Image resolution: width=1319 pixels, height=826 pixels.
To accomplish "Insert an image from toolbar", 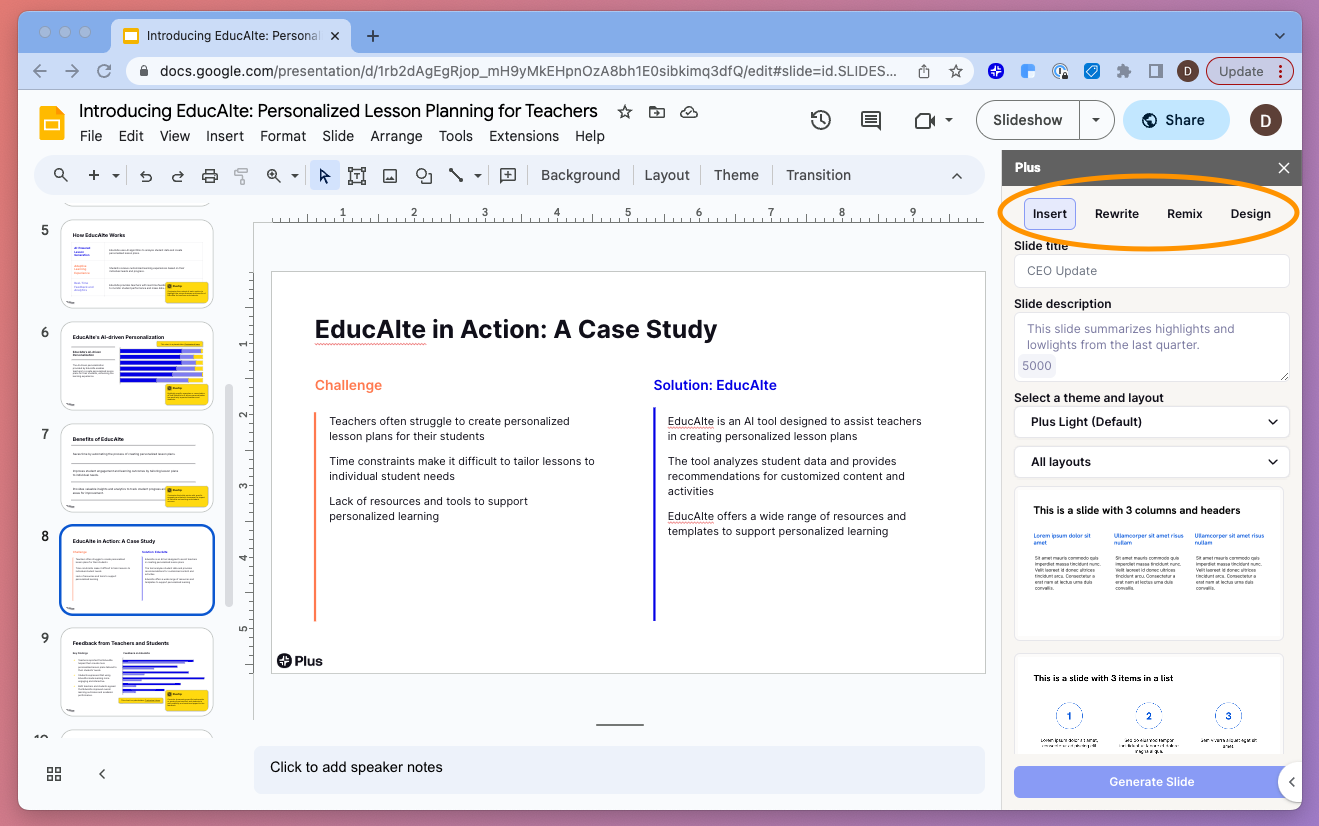I will [x=390, y=175].
